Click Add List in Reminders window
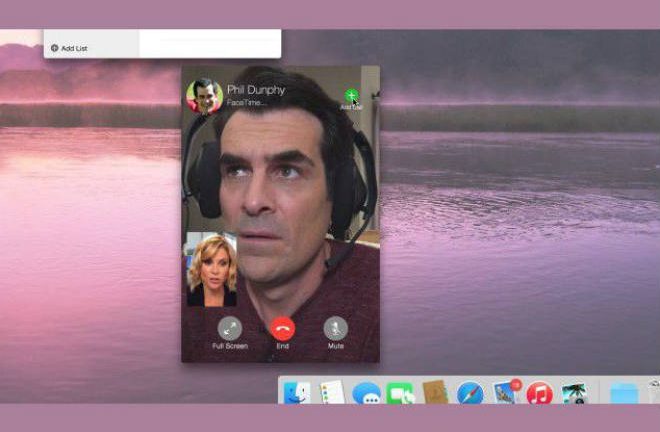The height and width of the screenshot is (432, 660). [x=69, y=48]
